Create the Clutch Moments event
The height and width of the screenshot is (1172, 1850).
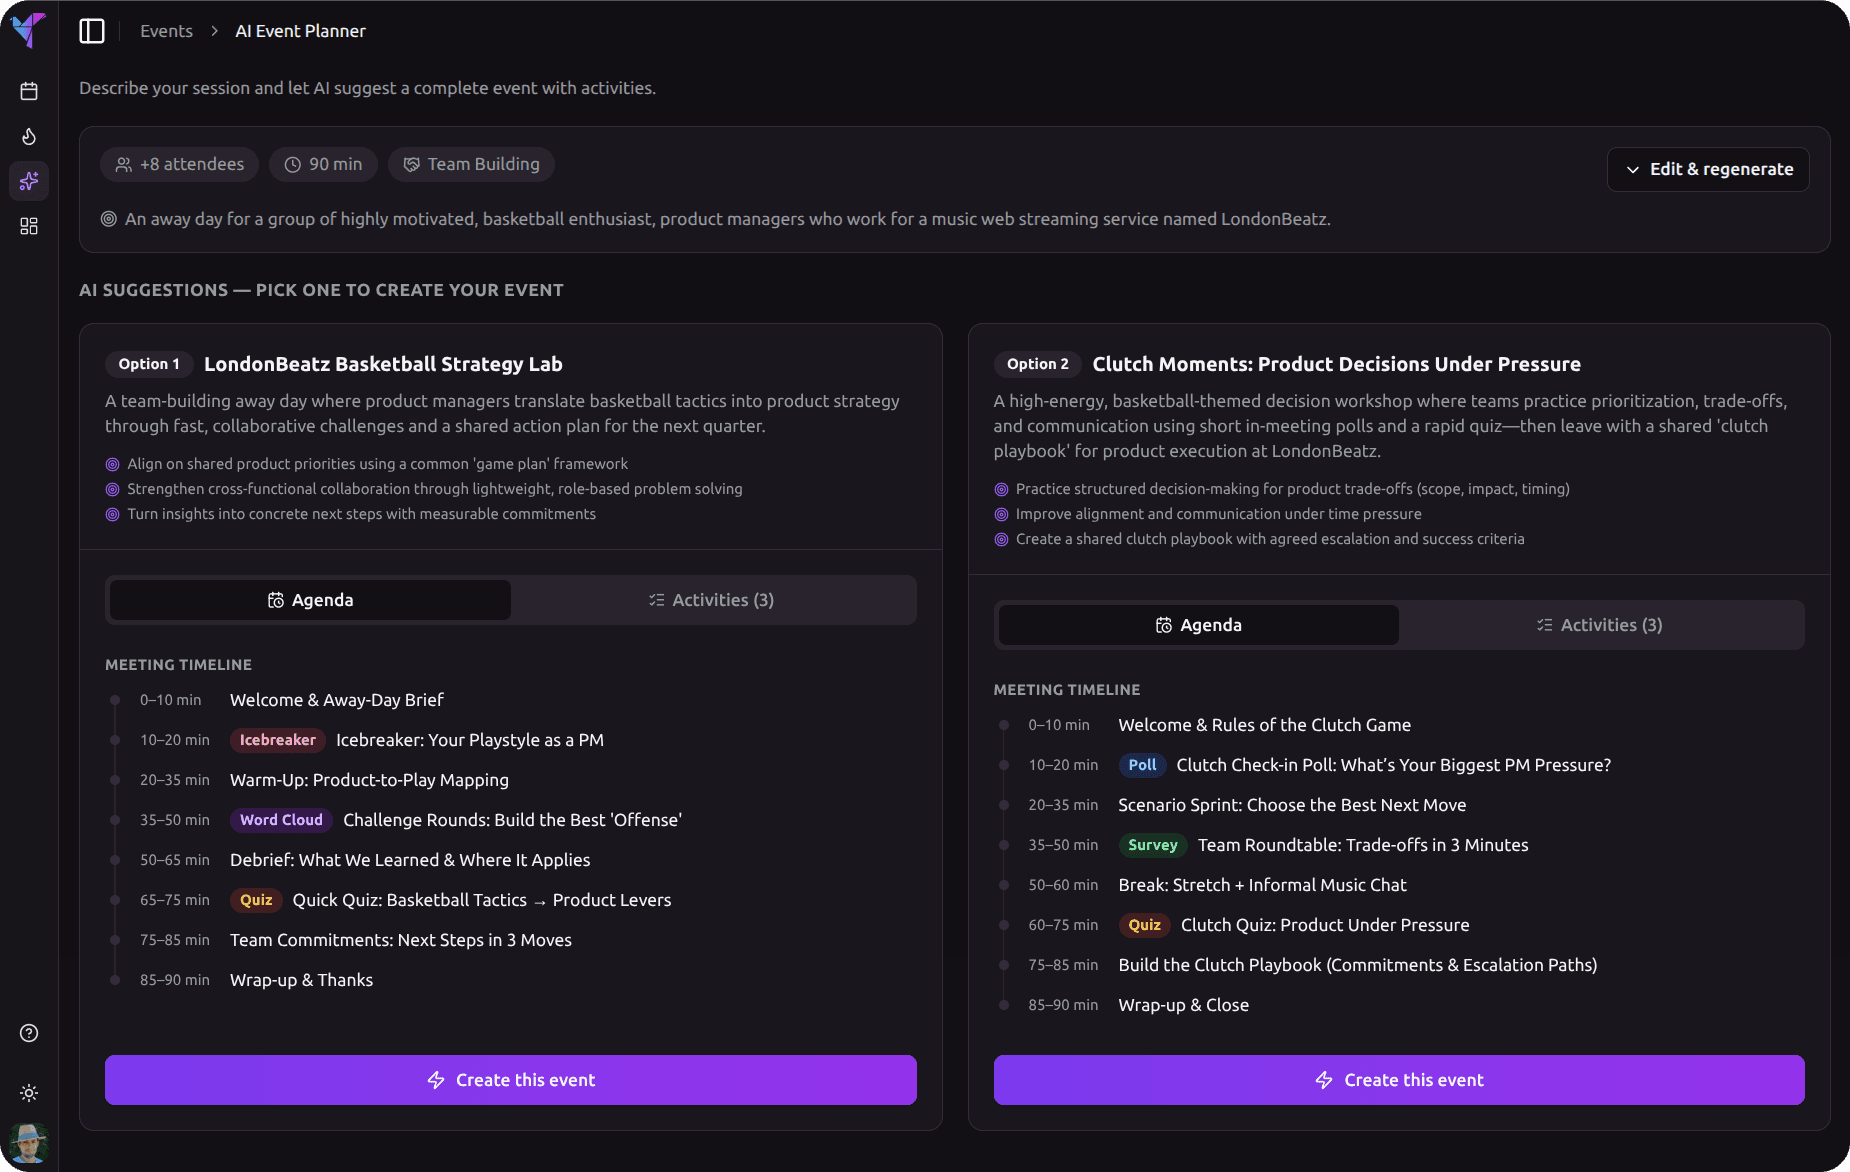pyautogui.click(x=1399, y=1080)
